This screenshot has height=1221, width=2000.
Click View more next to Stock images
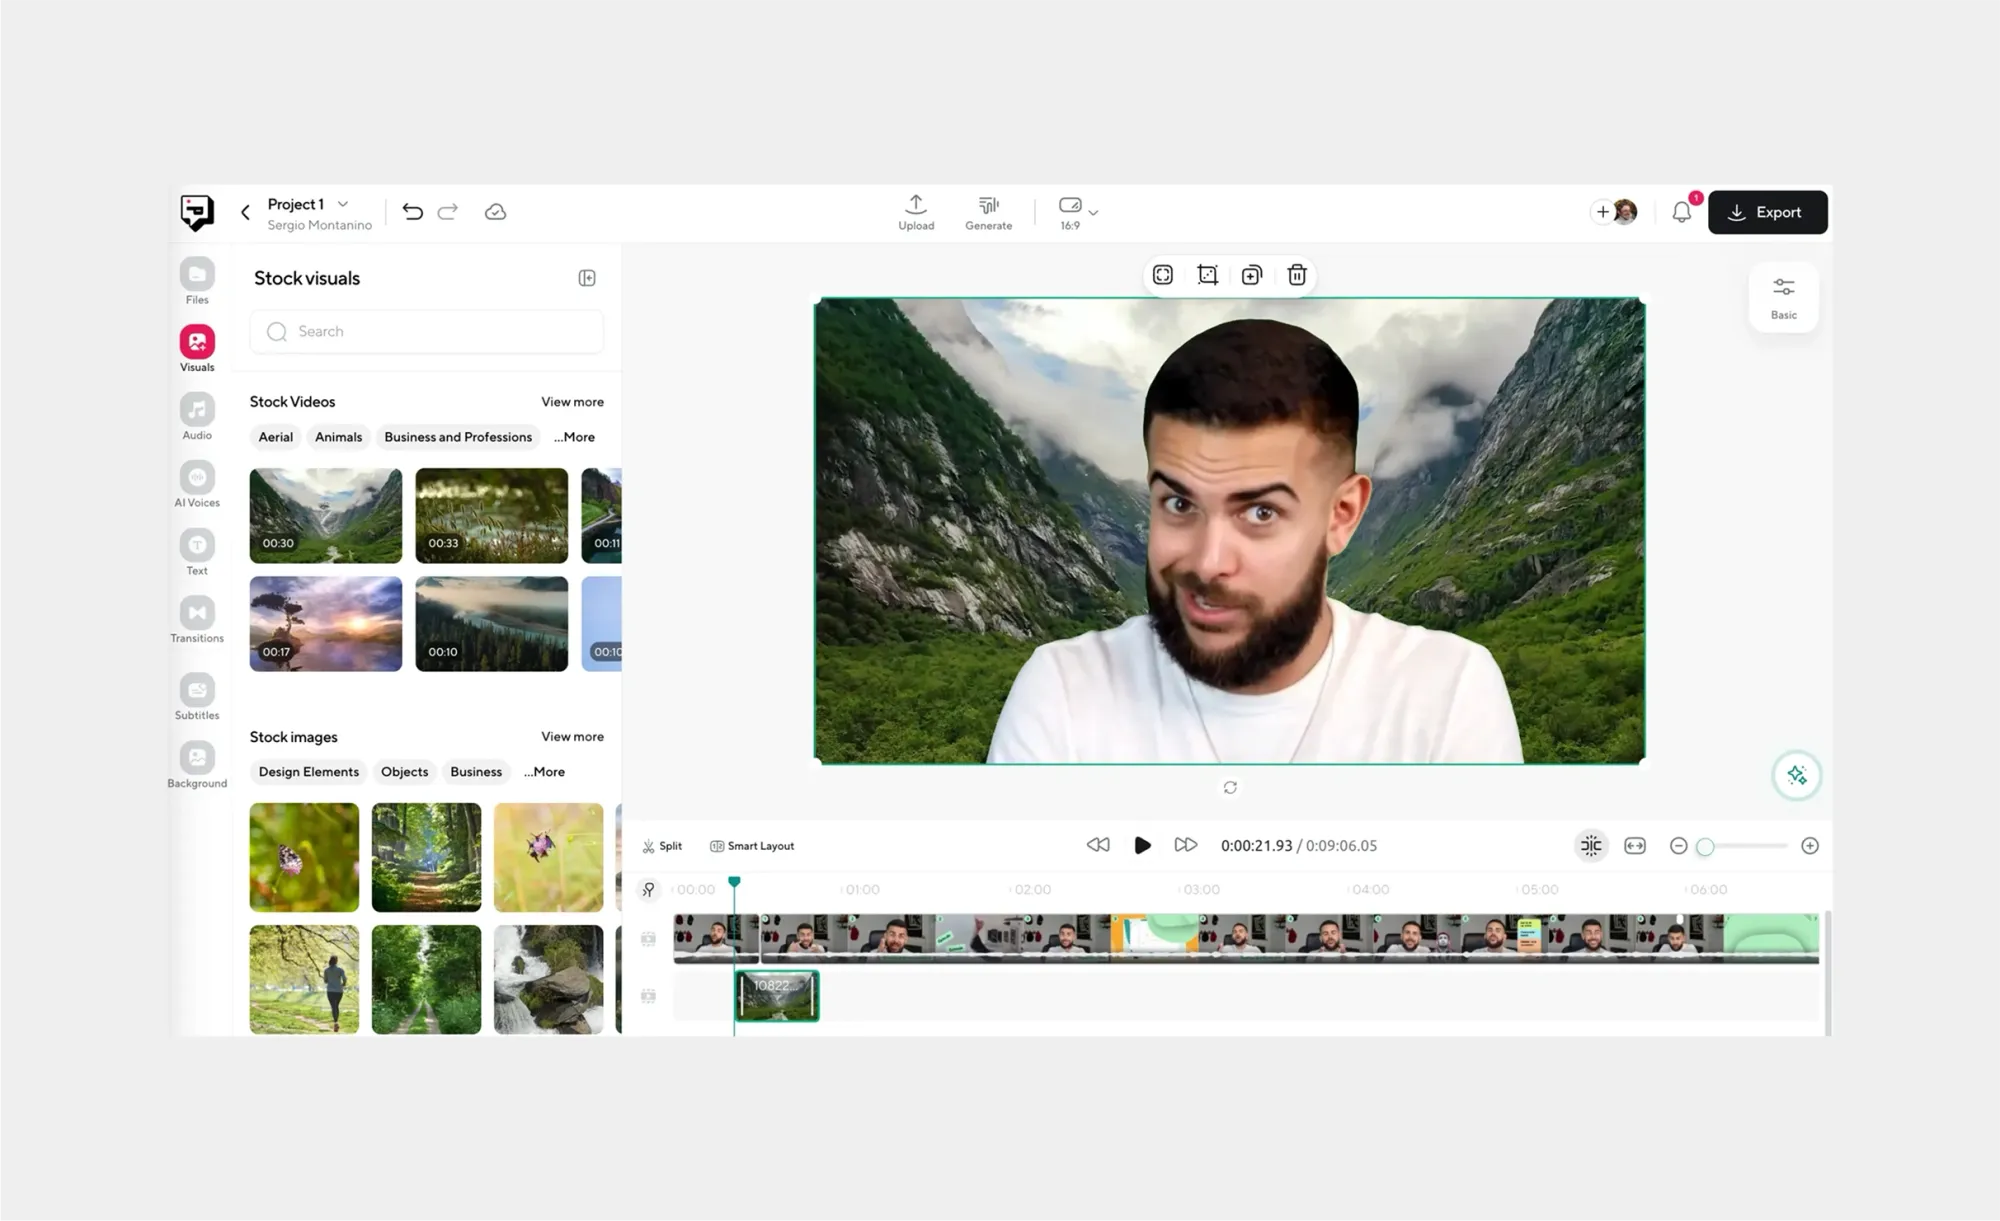tap(572, 737)
